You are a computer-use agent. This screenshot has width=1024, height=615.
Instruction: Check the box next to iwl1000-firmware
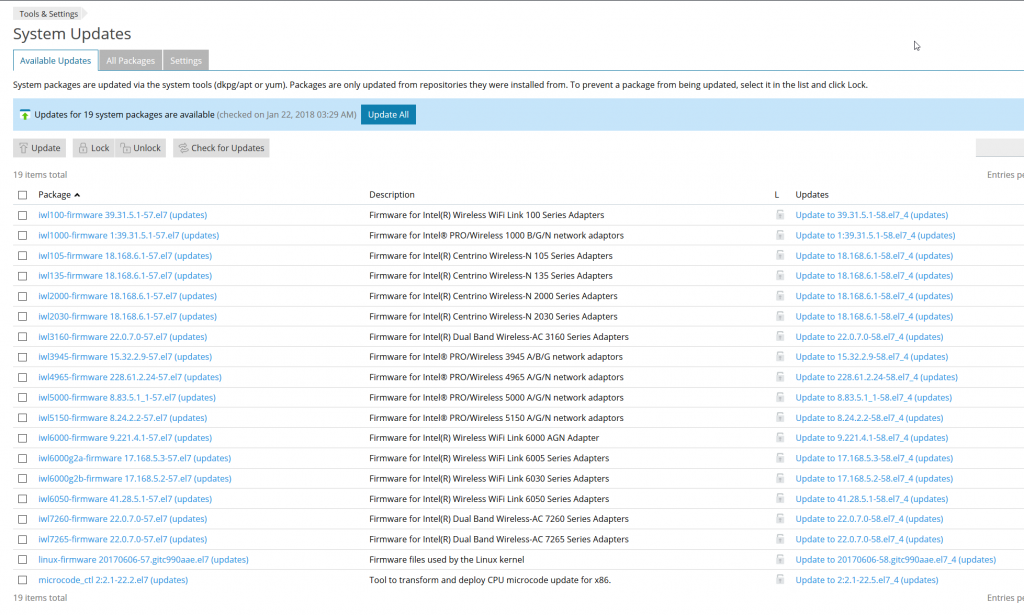point(22,235)
